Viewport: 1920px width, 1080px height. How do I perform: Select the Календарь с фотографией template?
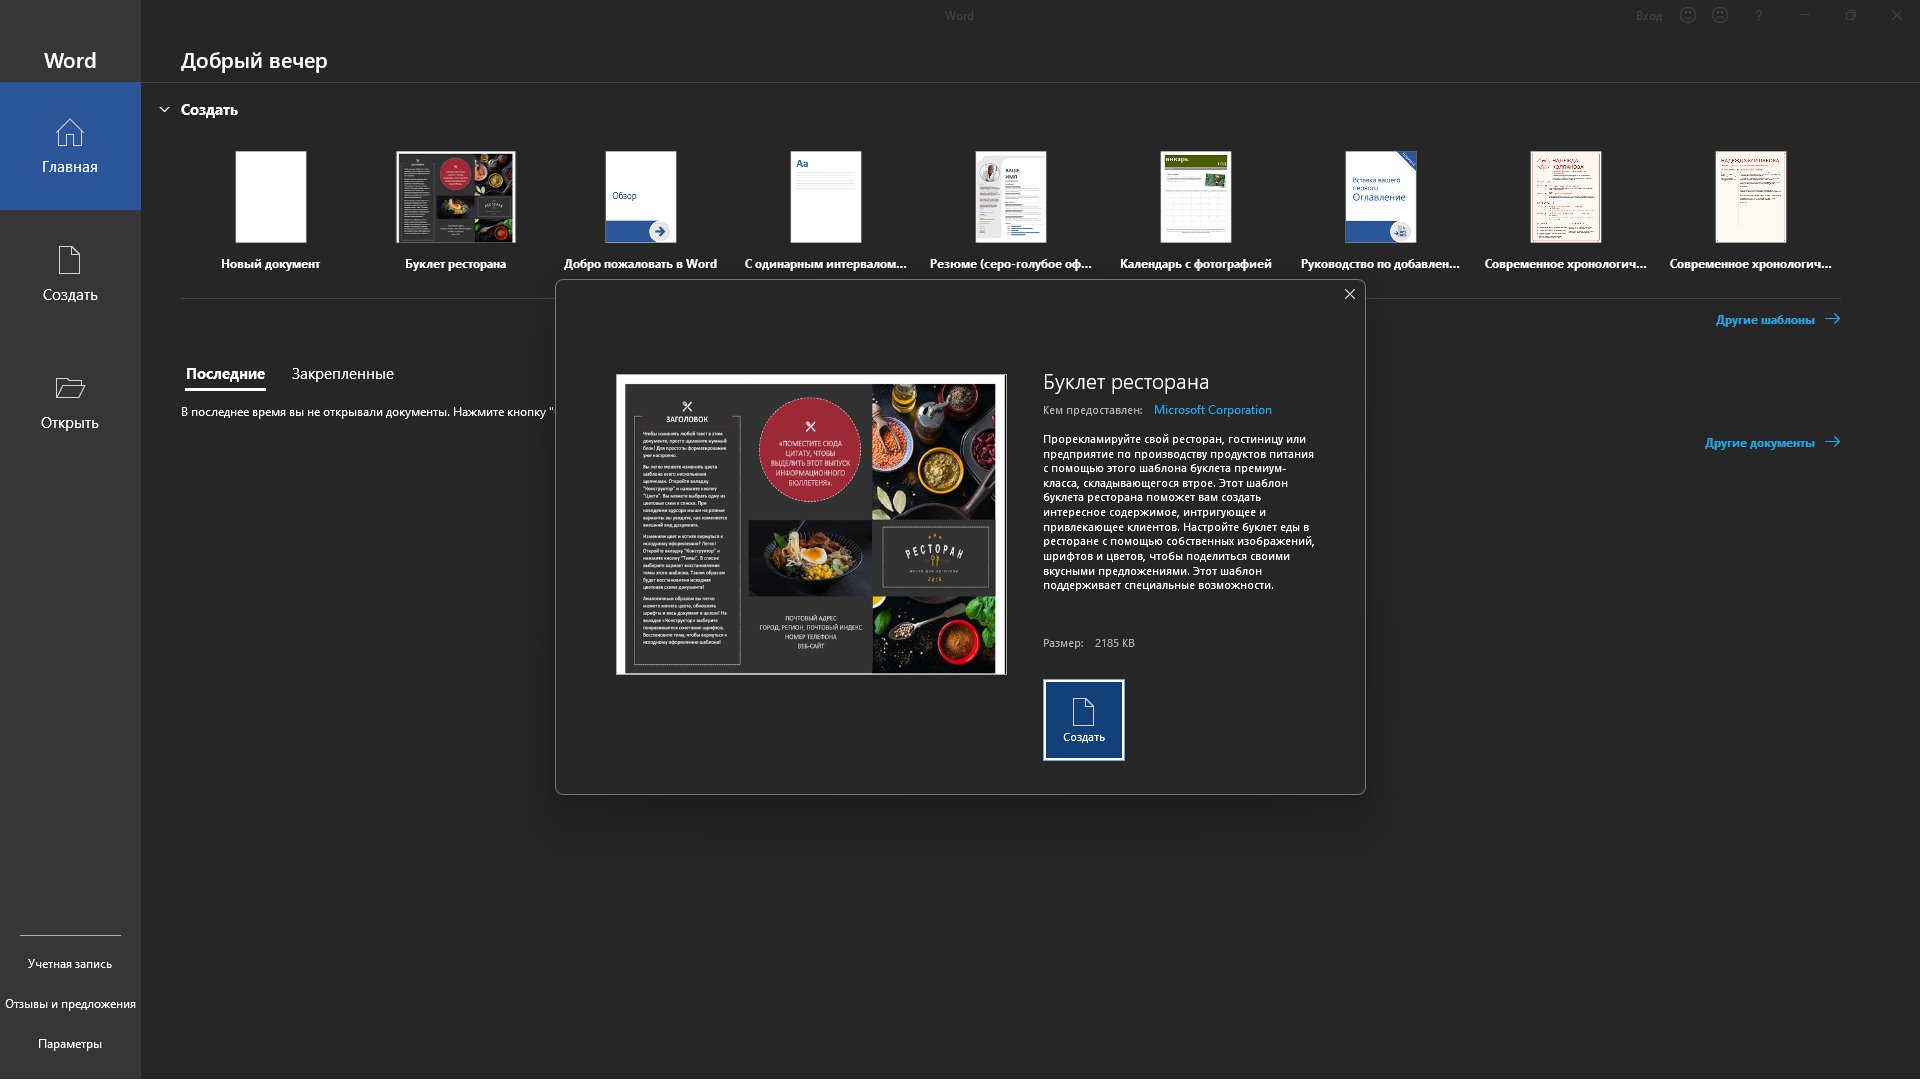tap(1195, 197)
